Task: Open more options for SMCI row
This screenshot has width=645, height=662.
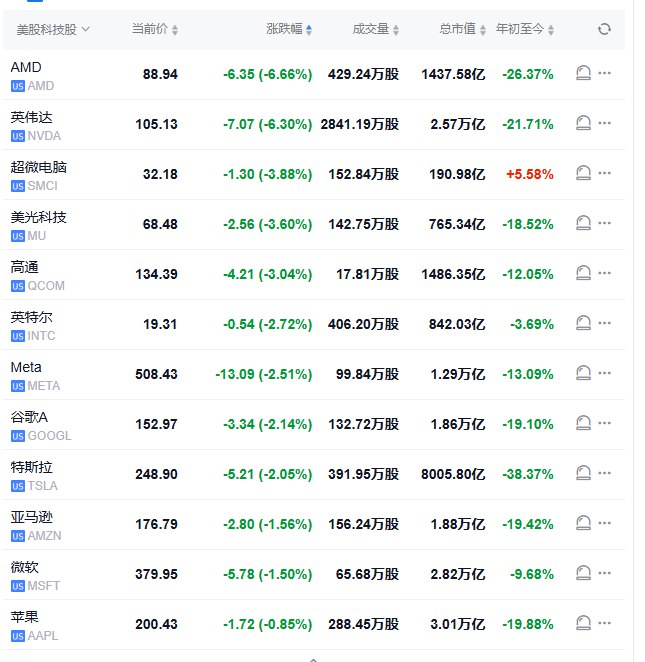Action: [x=604, y=173]
